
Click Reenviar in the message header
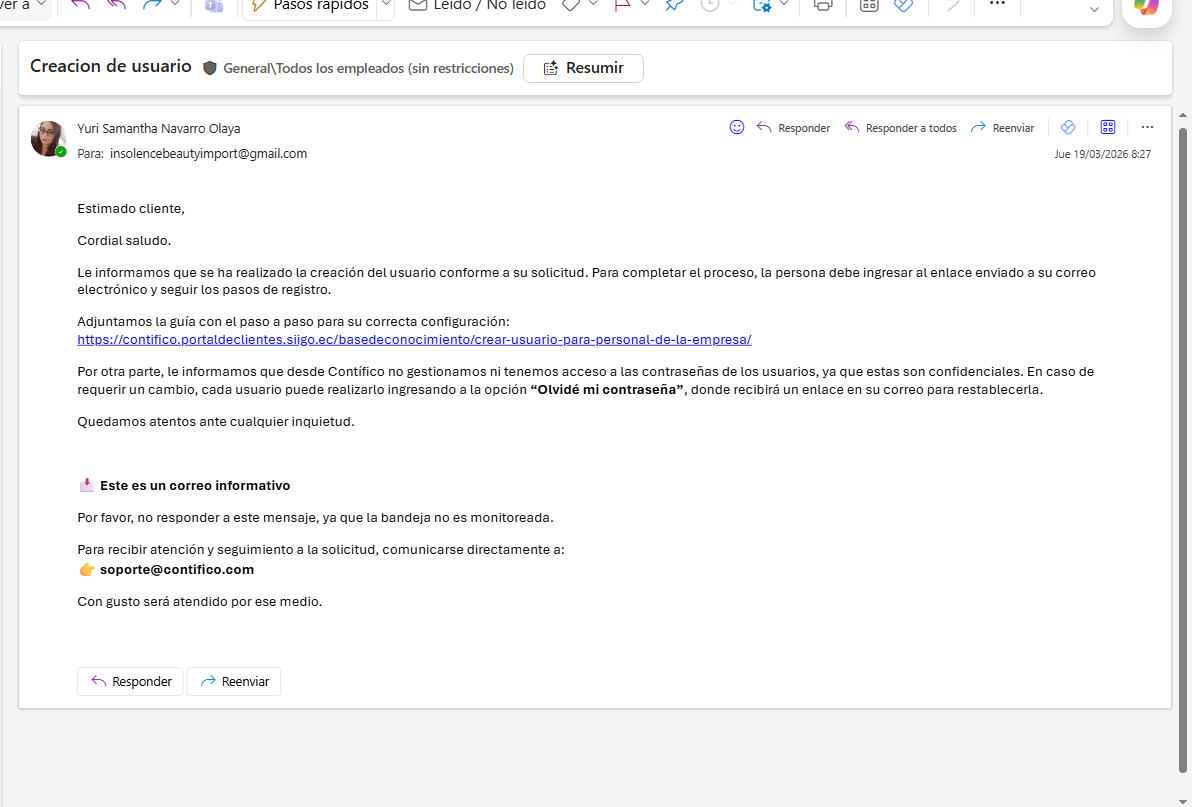point(1002,128)
